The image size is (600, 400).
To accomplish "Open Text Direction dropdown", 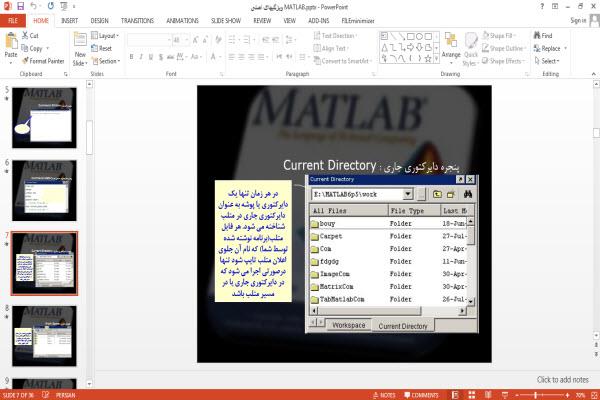I will pyautogui.click(x=336, y=36).
